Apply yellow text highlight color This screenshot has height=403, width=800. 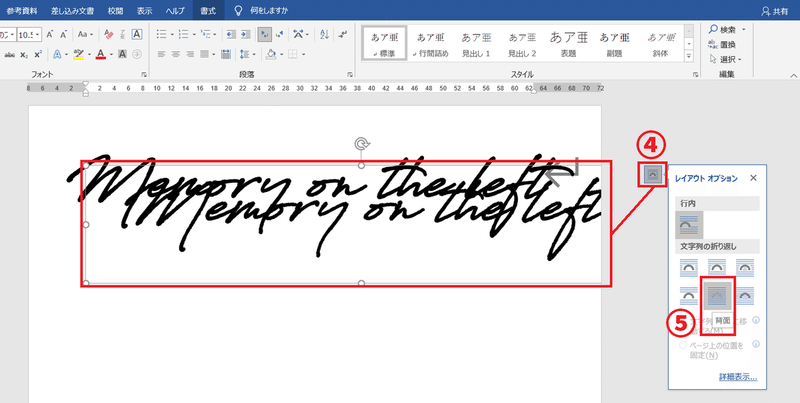[79, 54]
